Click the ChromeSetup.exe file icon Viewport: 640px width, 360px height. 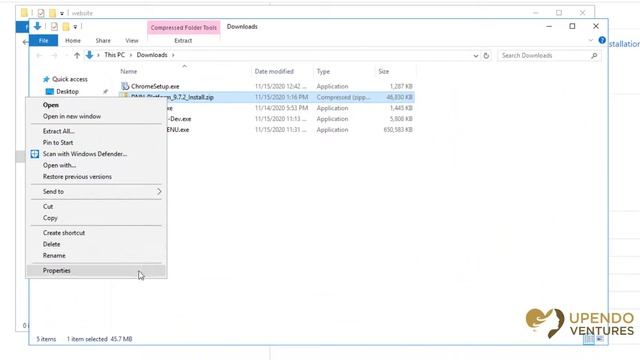[125, 86]
